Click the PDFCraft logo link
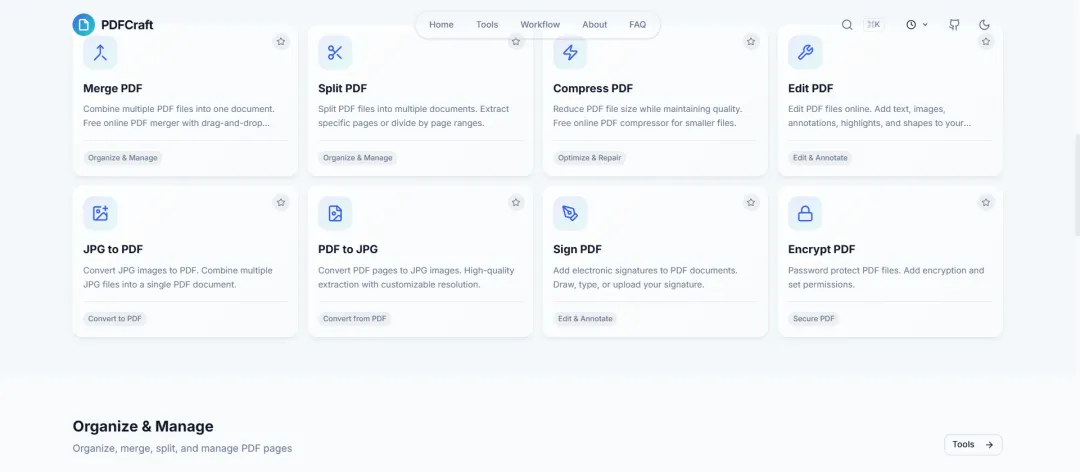The width and height of the screenshot is (1080, 472). (113, 25)
